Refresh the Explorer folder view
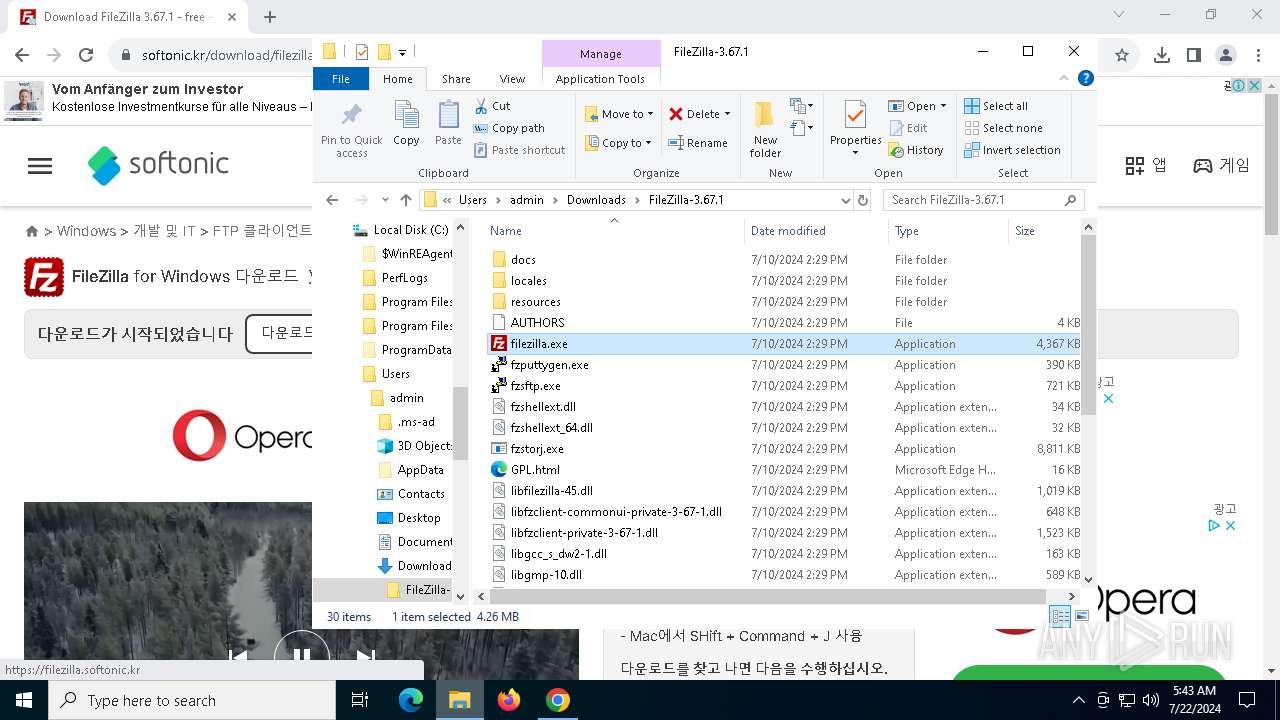Screen dimensions: 1280x720 click(863, 200)
